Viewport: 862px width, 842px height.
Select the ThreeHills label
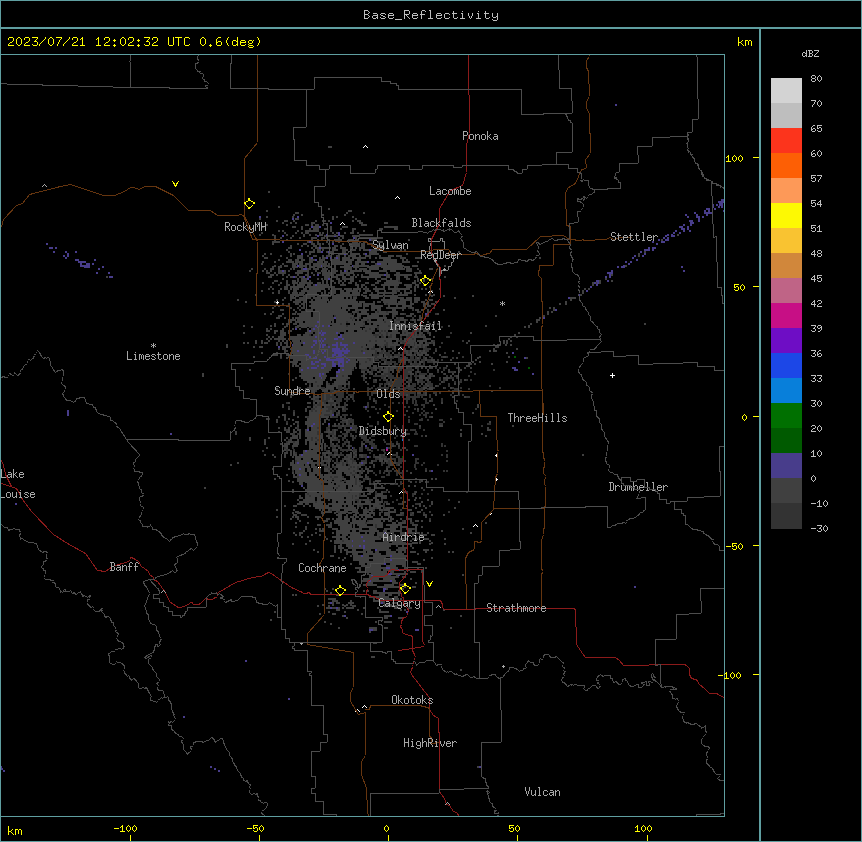pos(537,418)
